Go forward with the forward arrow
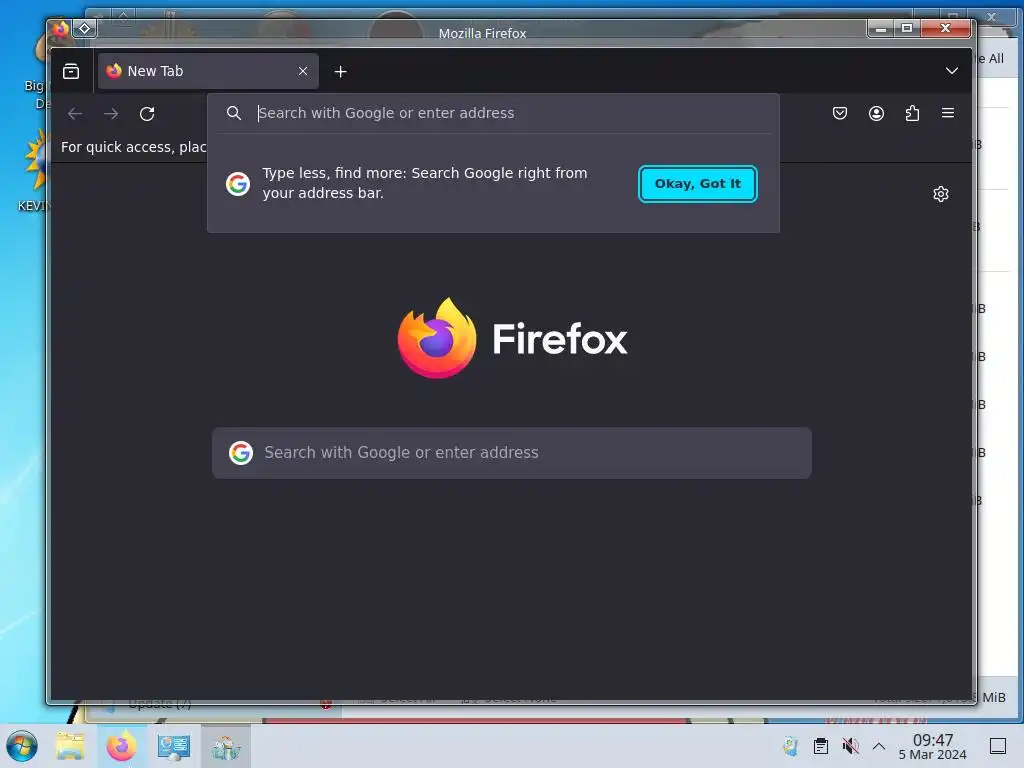The image size is (1024, 768). (111, 114)
